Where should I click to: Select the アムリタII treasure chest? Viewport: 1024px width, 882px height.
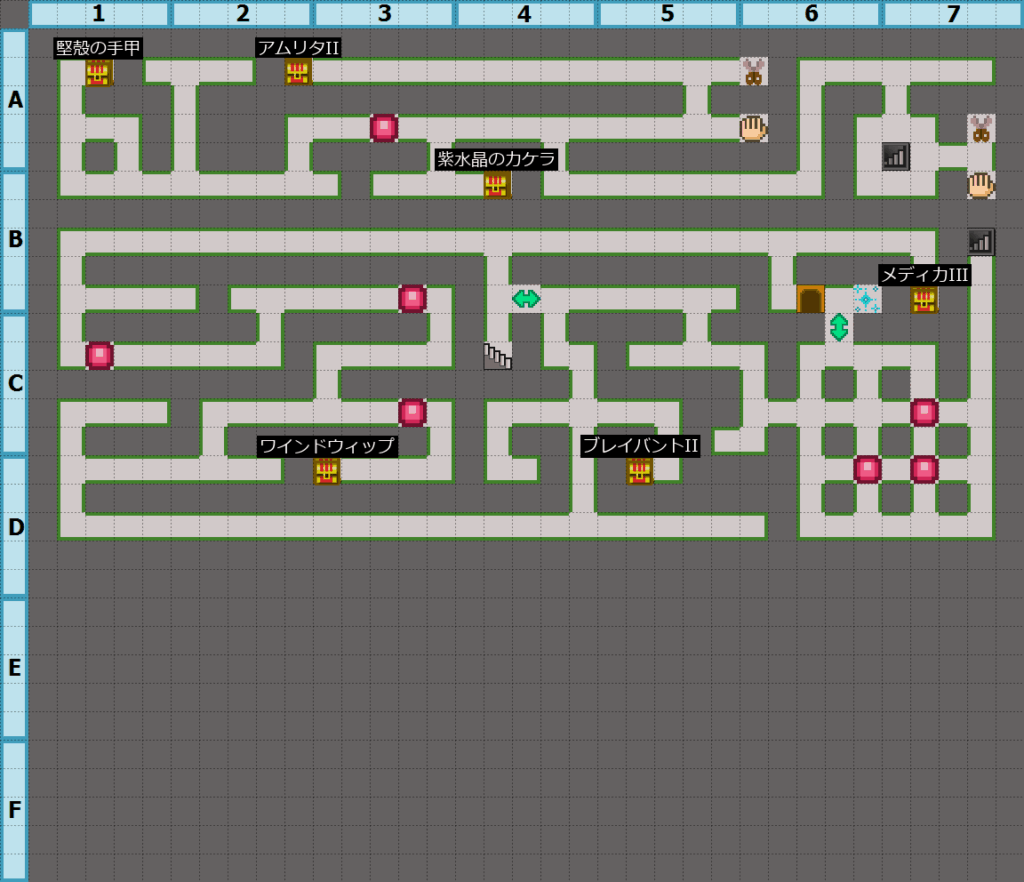coord(298,72)
